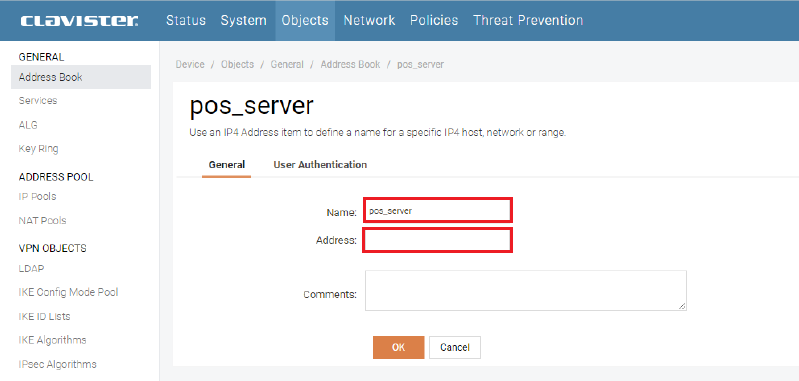This screenshot has width=799, height=381.
Task: Click the empty Address field
Action: coord(438,240)
